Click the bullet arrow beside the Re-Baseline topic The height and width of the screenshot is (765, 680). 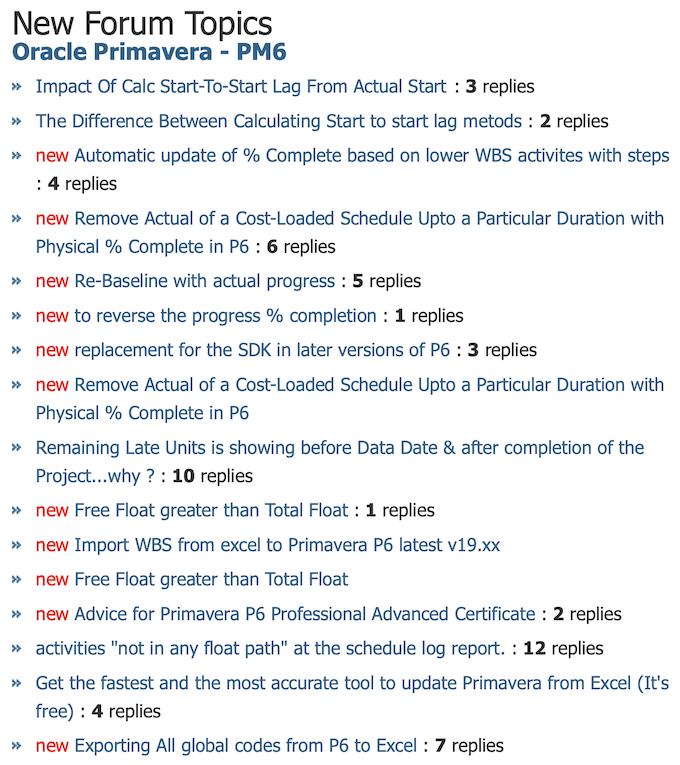pyautogui.click(x=17, y=282)
